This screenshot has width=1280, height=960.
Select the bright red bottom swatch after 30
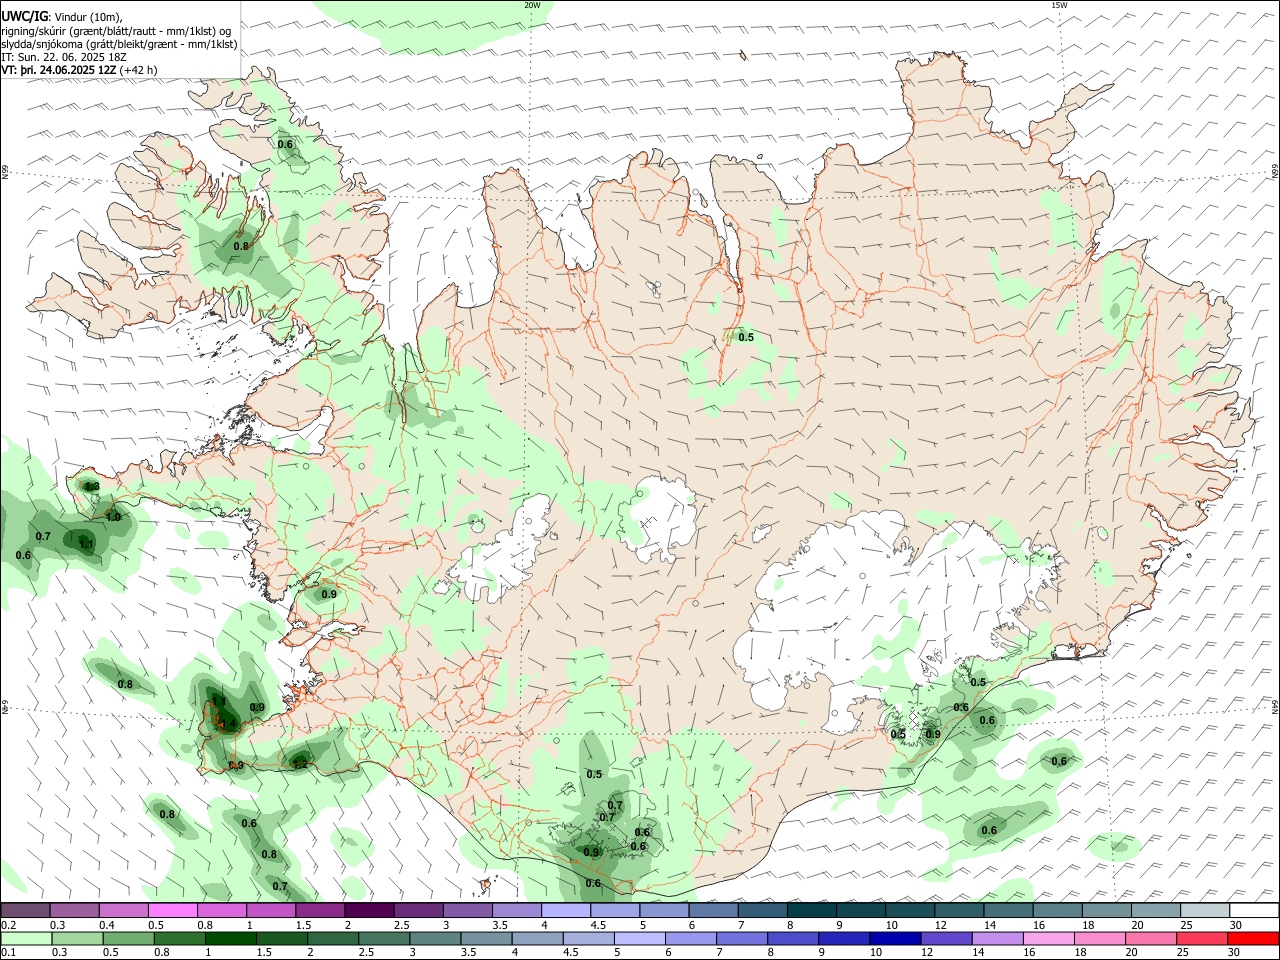click(1252, 938)
